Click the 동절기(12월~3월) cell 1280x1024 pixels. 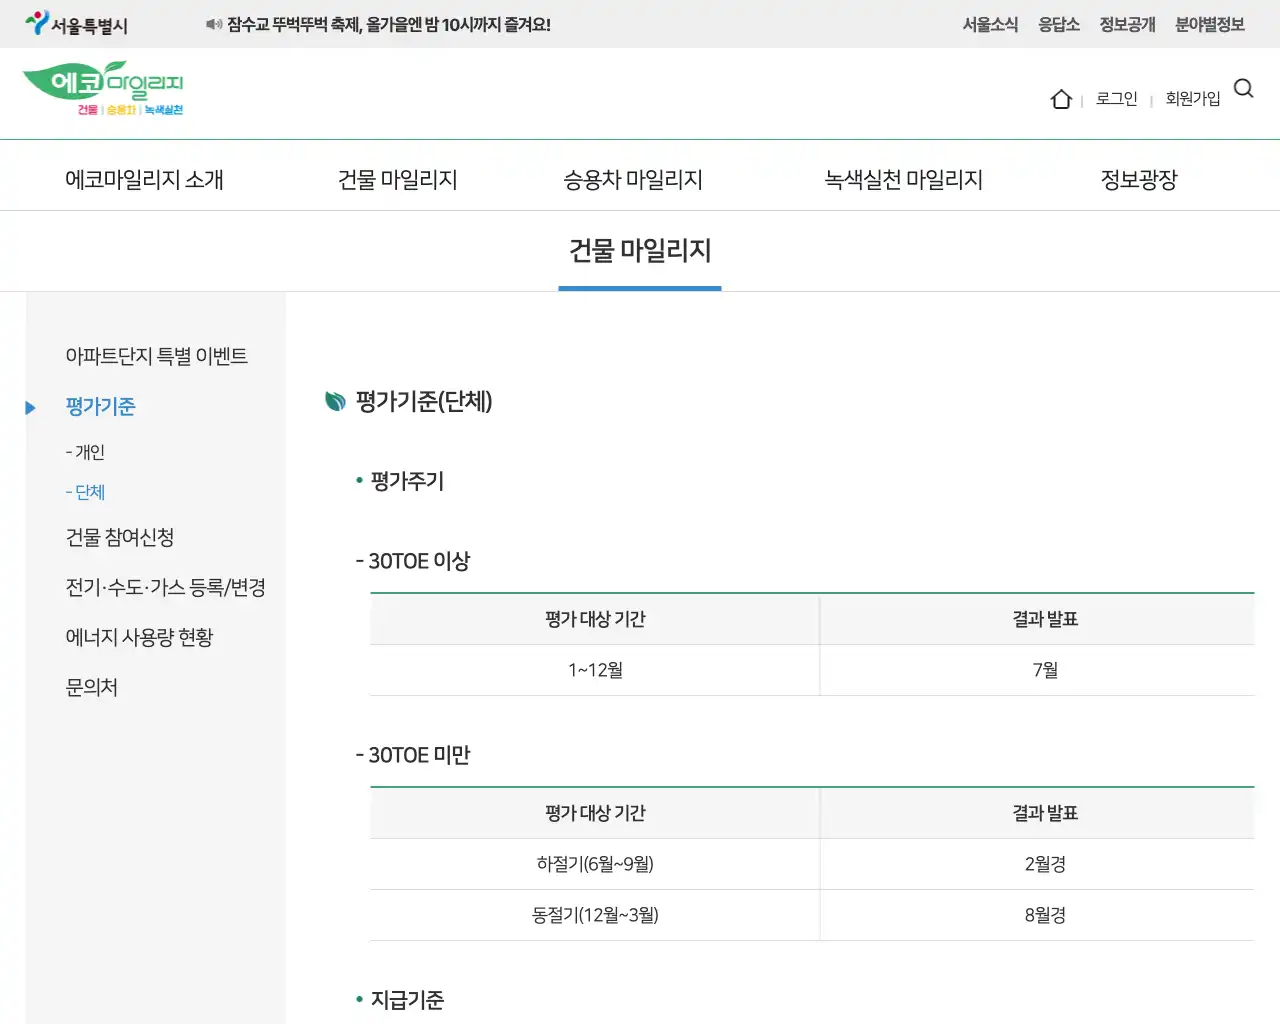click(x=595, y=915)
